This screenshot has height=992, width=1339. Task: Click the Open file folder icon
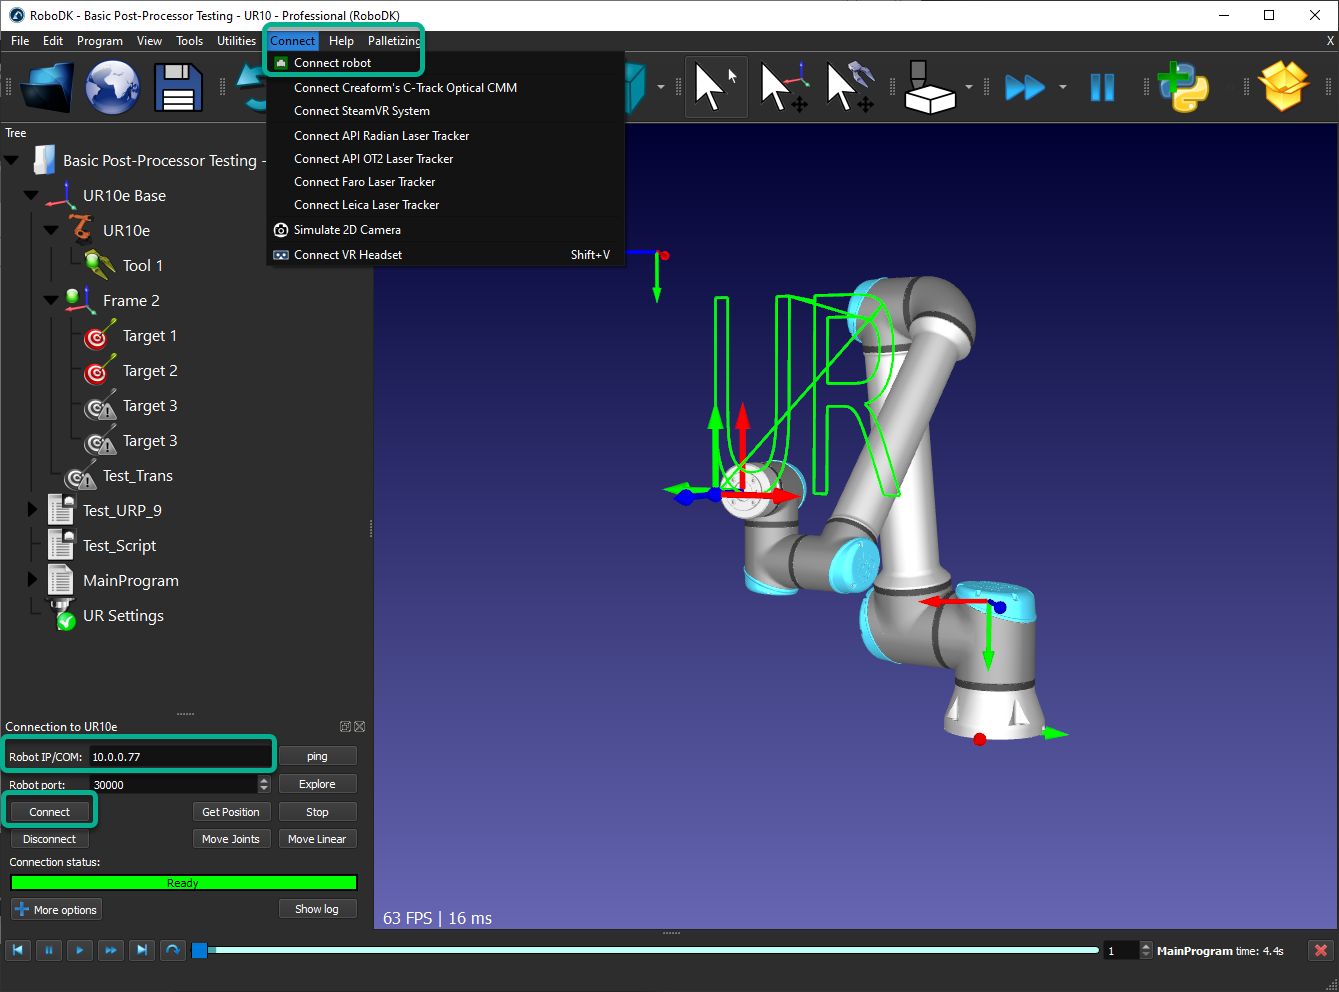pyautogui.click(x=47, y=88)
